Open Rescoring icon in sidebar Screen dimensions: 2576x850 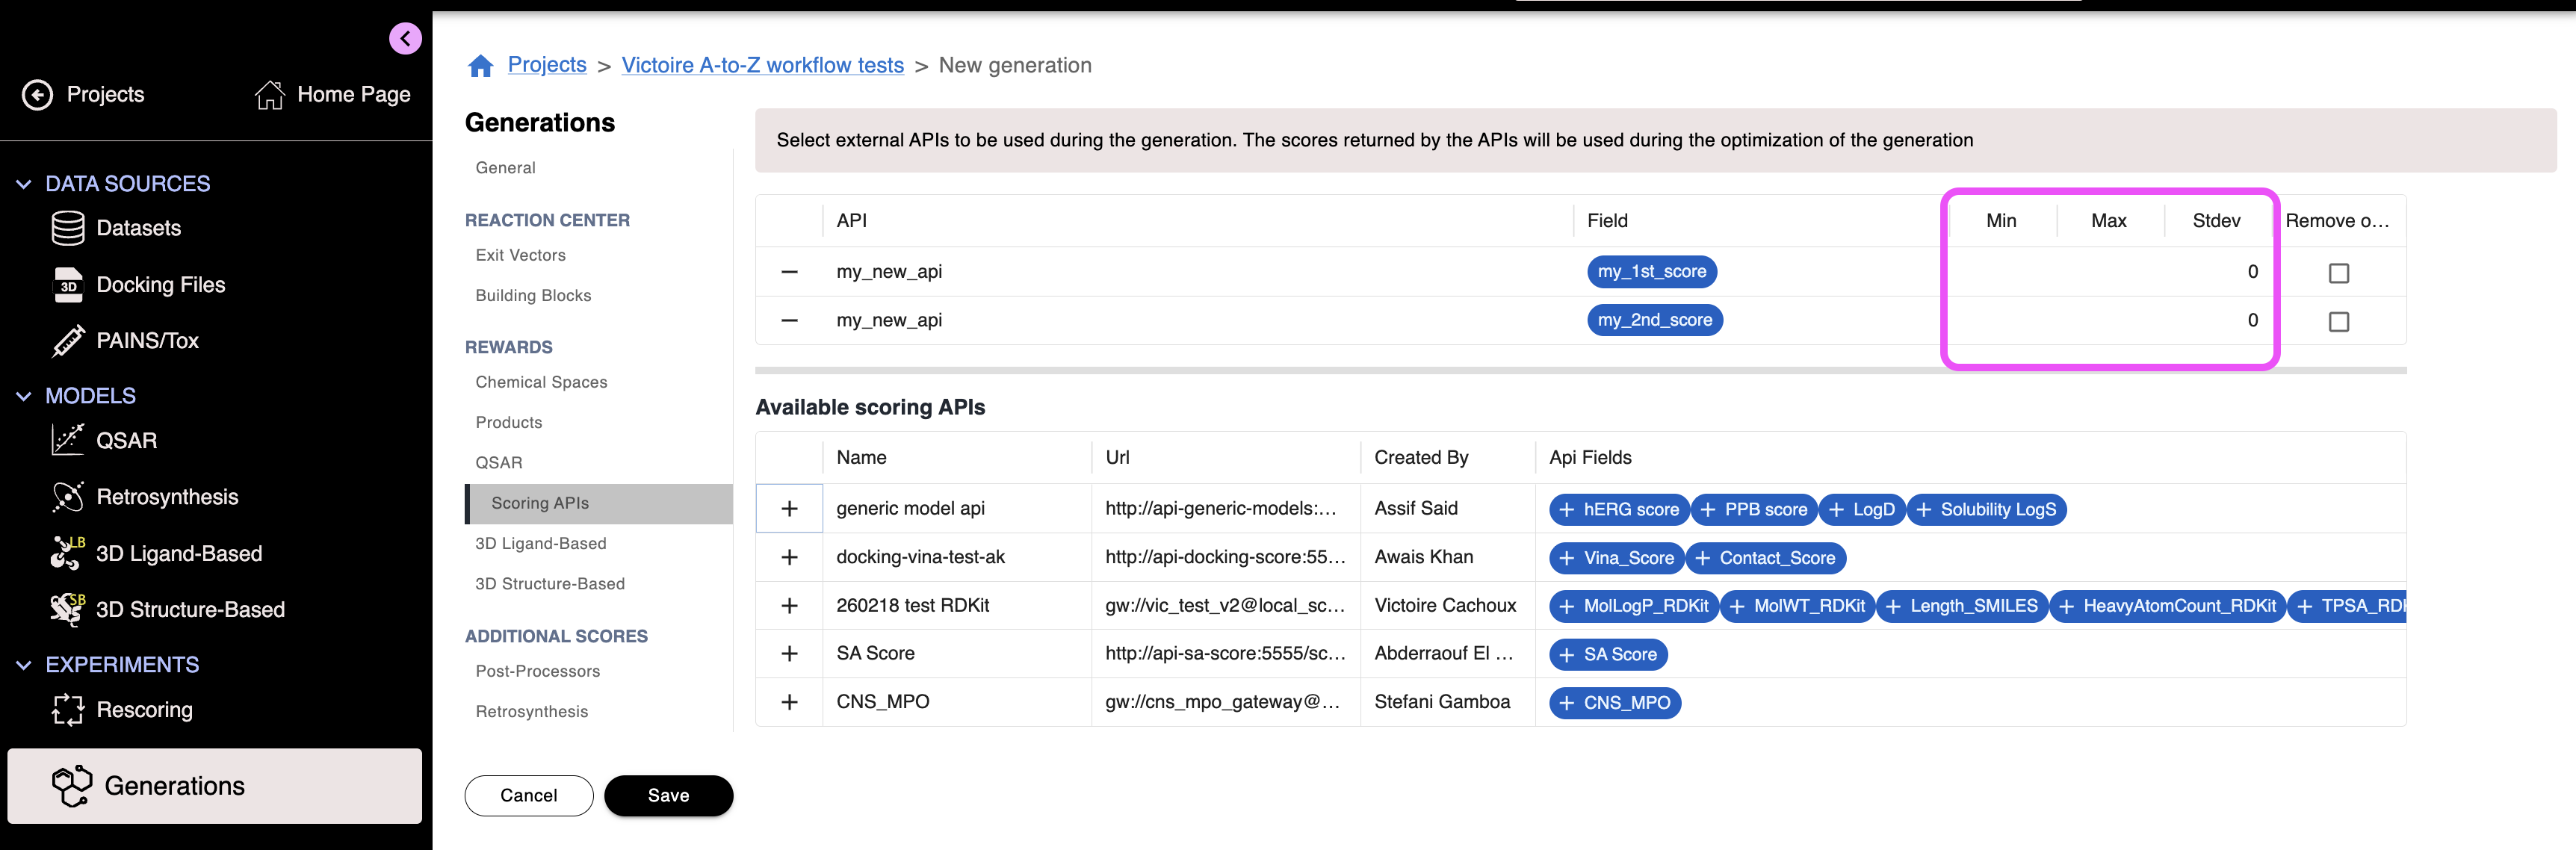68,710
